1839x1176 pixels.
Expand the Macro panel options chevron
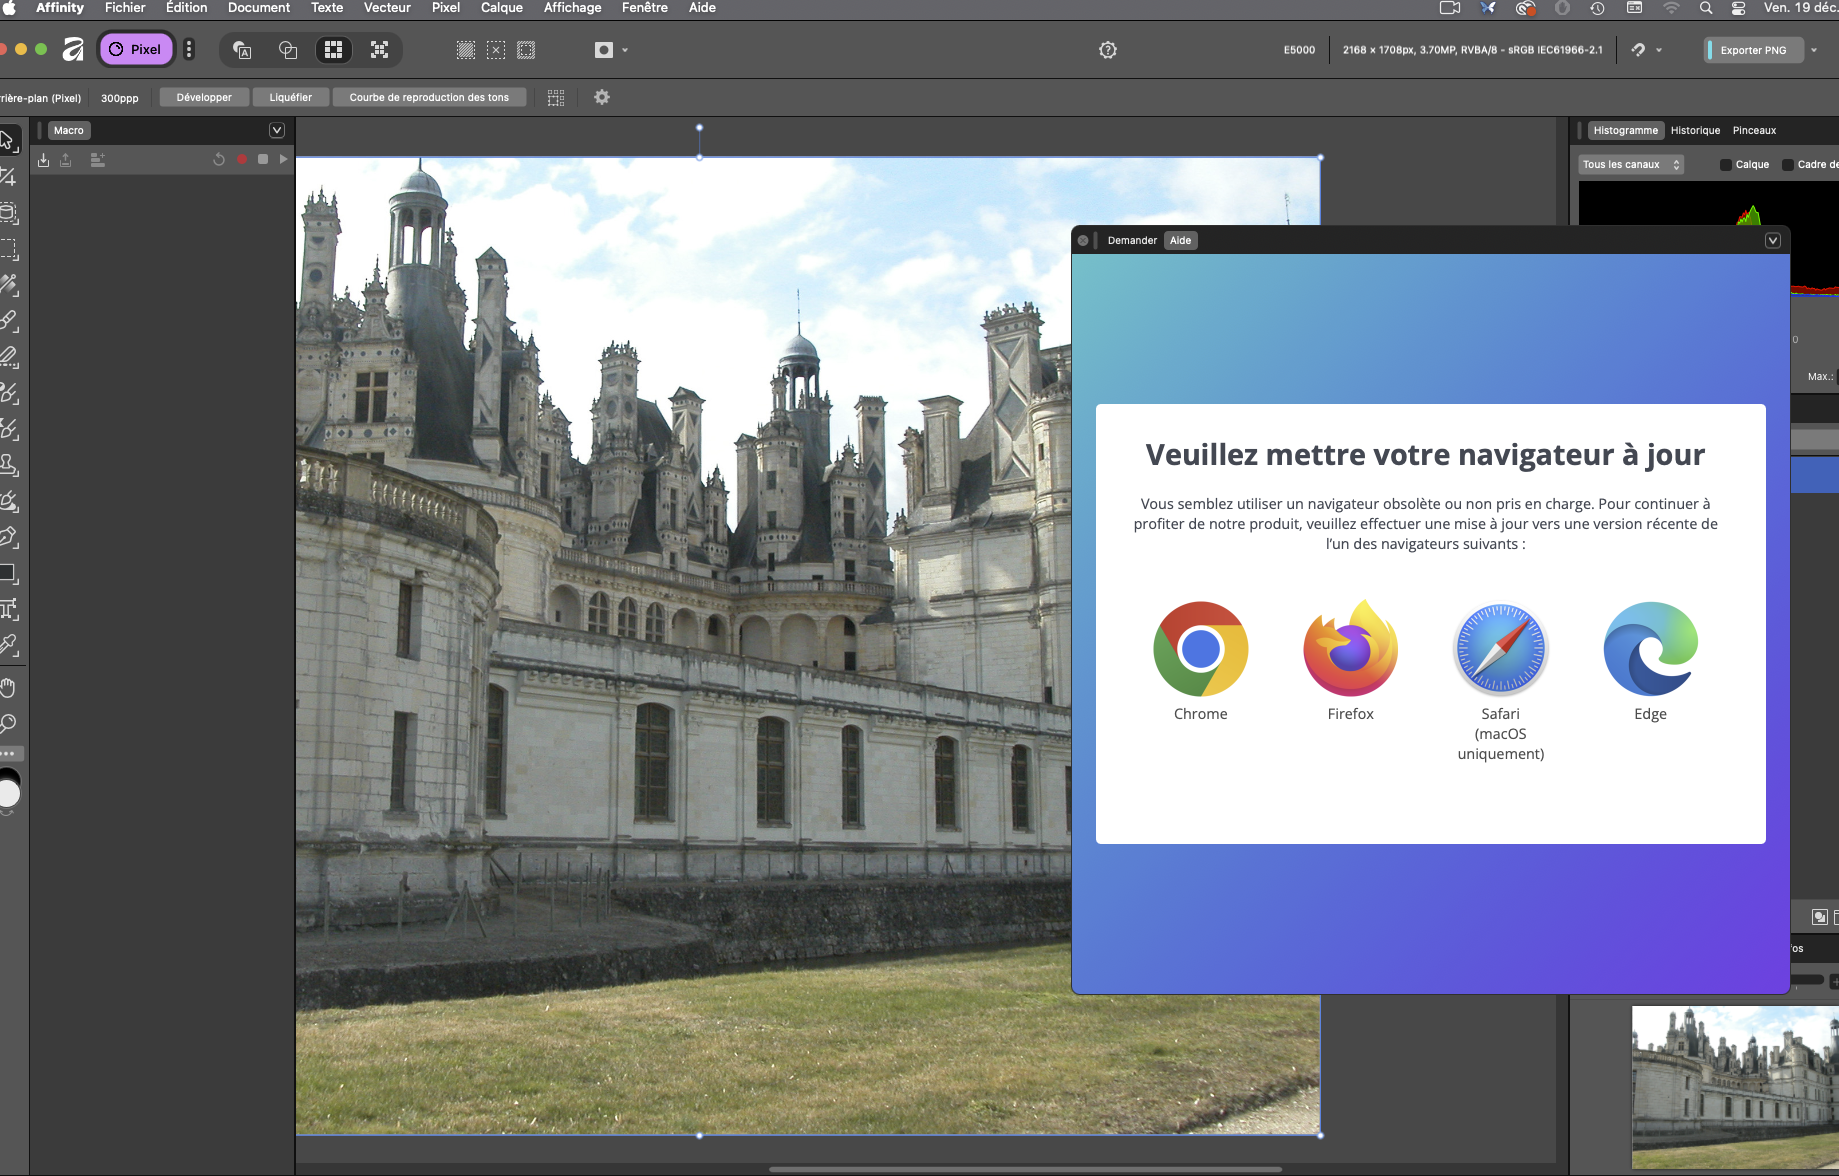tap(277, 130)
